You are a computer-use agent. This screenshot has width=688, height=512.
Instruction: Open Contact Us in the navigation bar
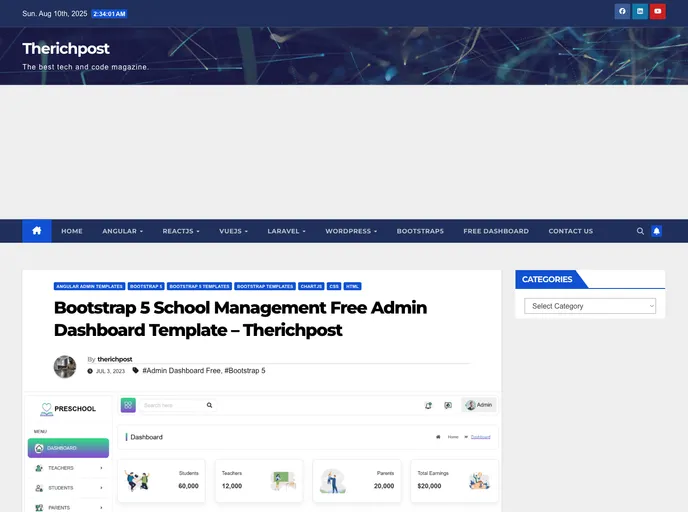click(570, 231)
